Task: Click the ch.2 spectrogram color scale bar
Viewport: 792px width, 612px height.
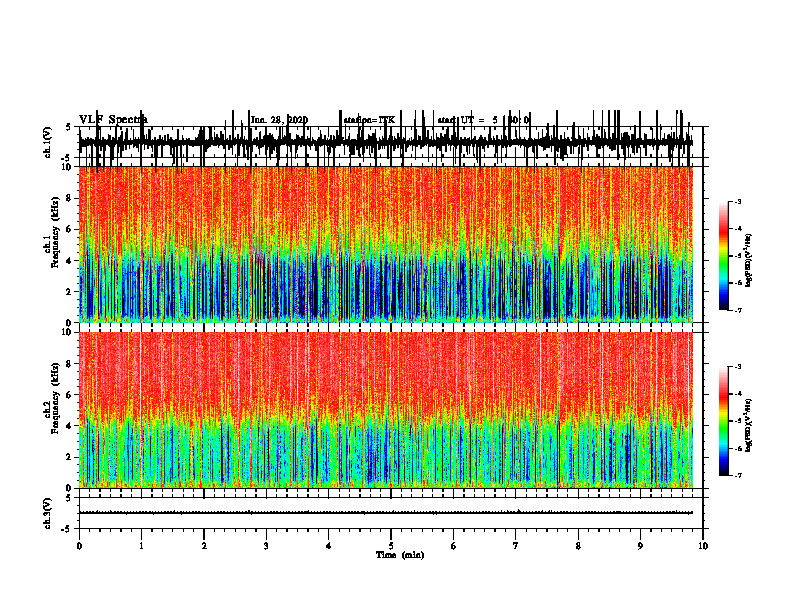Action: 723,421
